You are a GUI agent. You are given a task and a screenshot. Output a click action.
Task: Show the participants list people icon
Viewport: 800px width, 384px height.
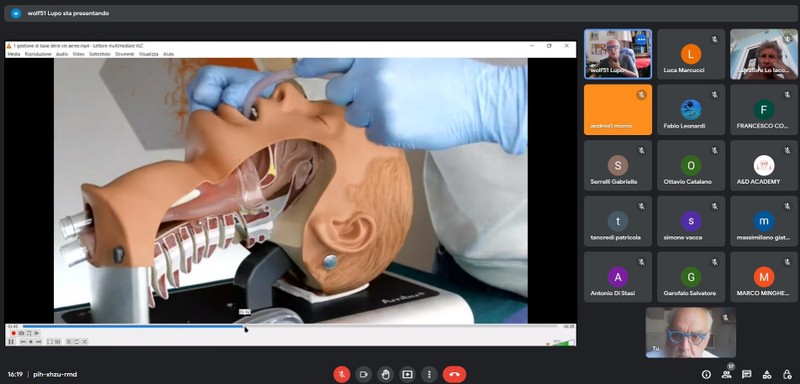tap(727, 374)
